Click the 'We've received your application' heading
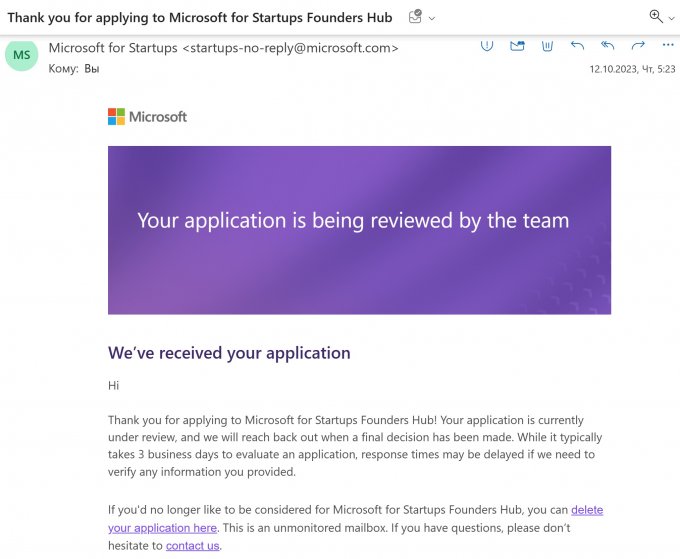The height and width of the screenshot is (559, 680). tap(229, 353)
